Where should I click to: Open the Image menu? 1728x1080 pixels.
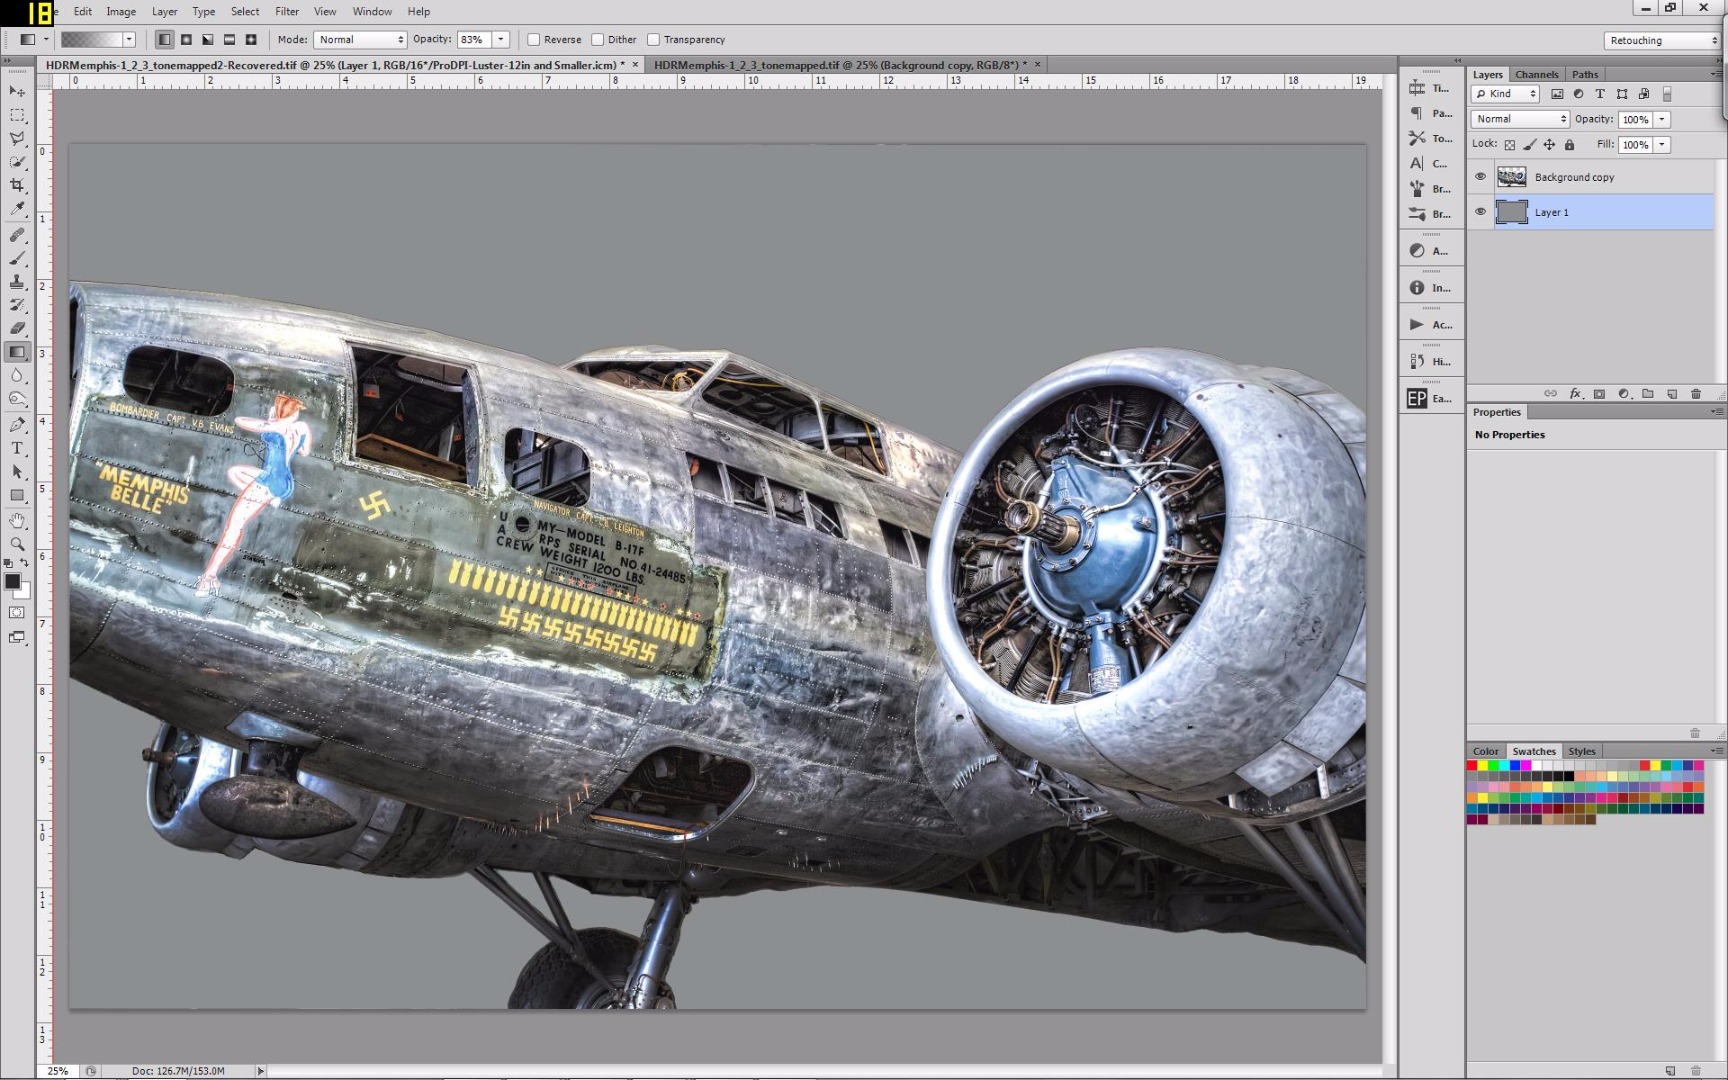pos(121,12)
